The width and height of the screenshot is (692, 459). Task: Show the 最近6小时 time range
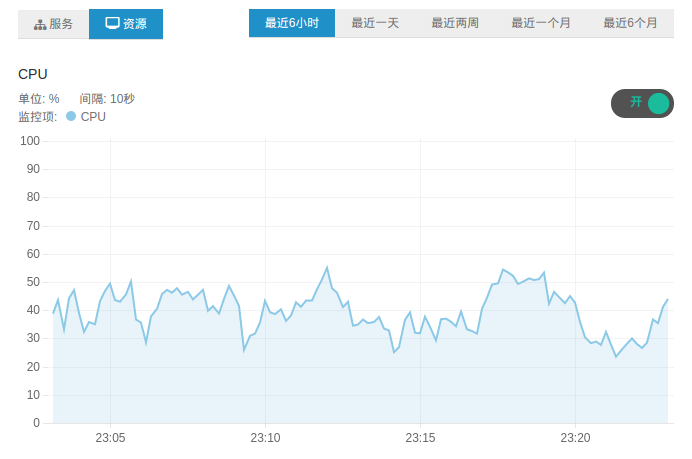pos(292,23)
